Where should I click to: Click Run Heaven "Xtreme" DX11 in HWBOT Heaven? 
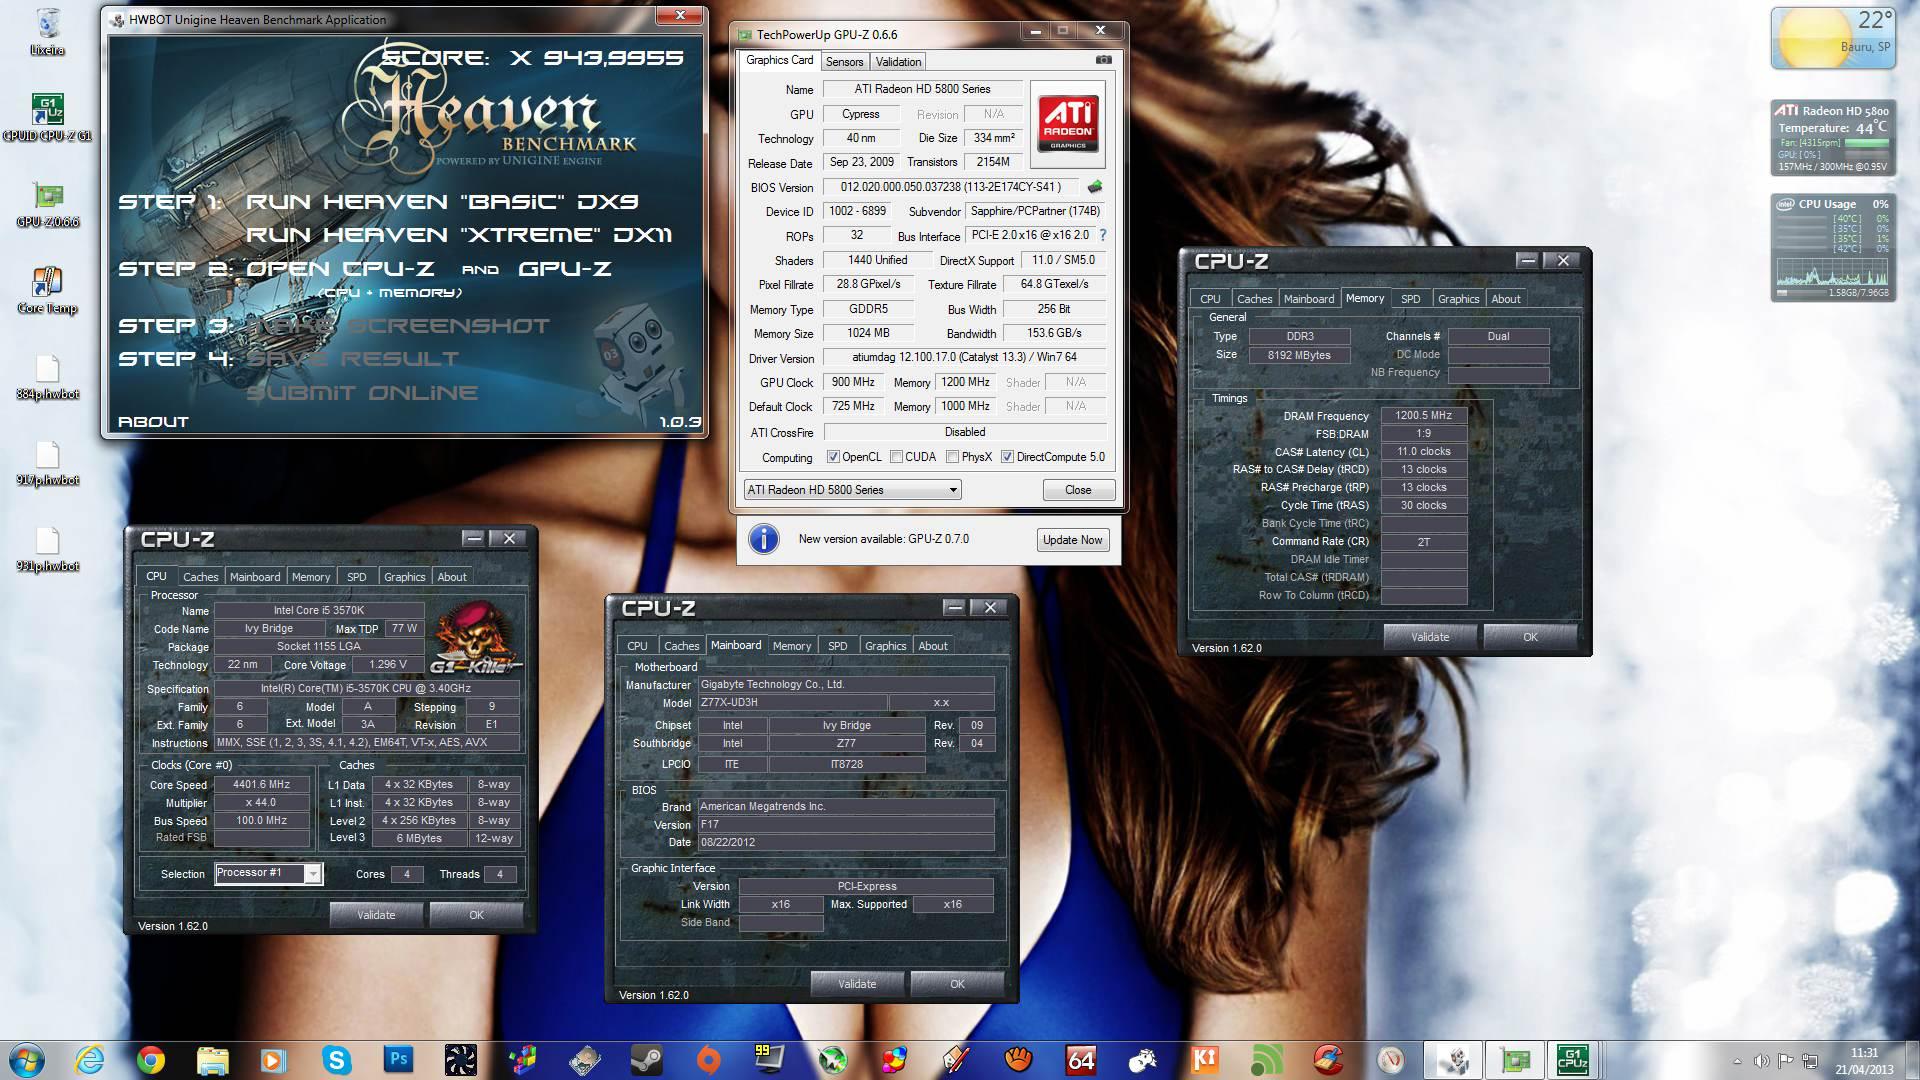point(459,235)
